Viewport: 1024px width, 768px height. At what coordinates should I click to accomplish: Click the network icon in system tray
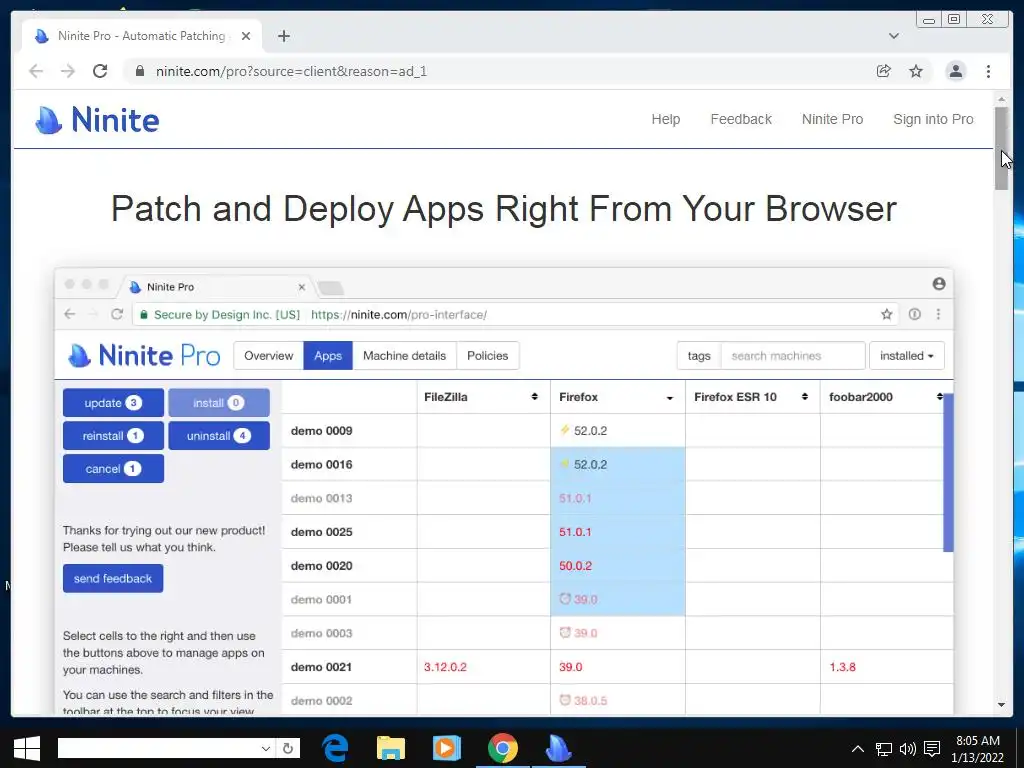pyautogui.click(x=884, y=749)
